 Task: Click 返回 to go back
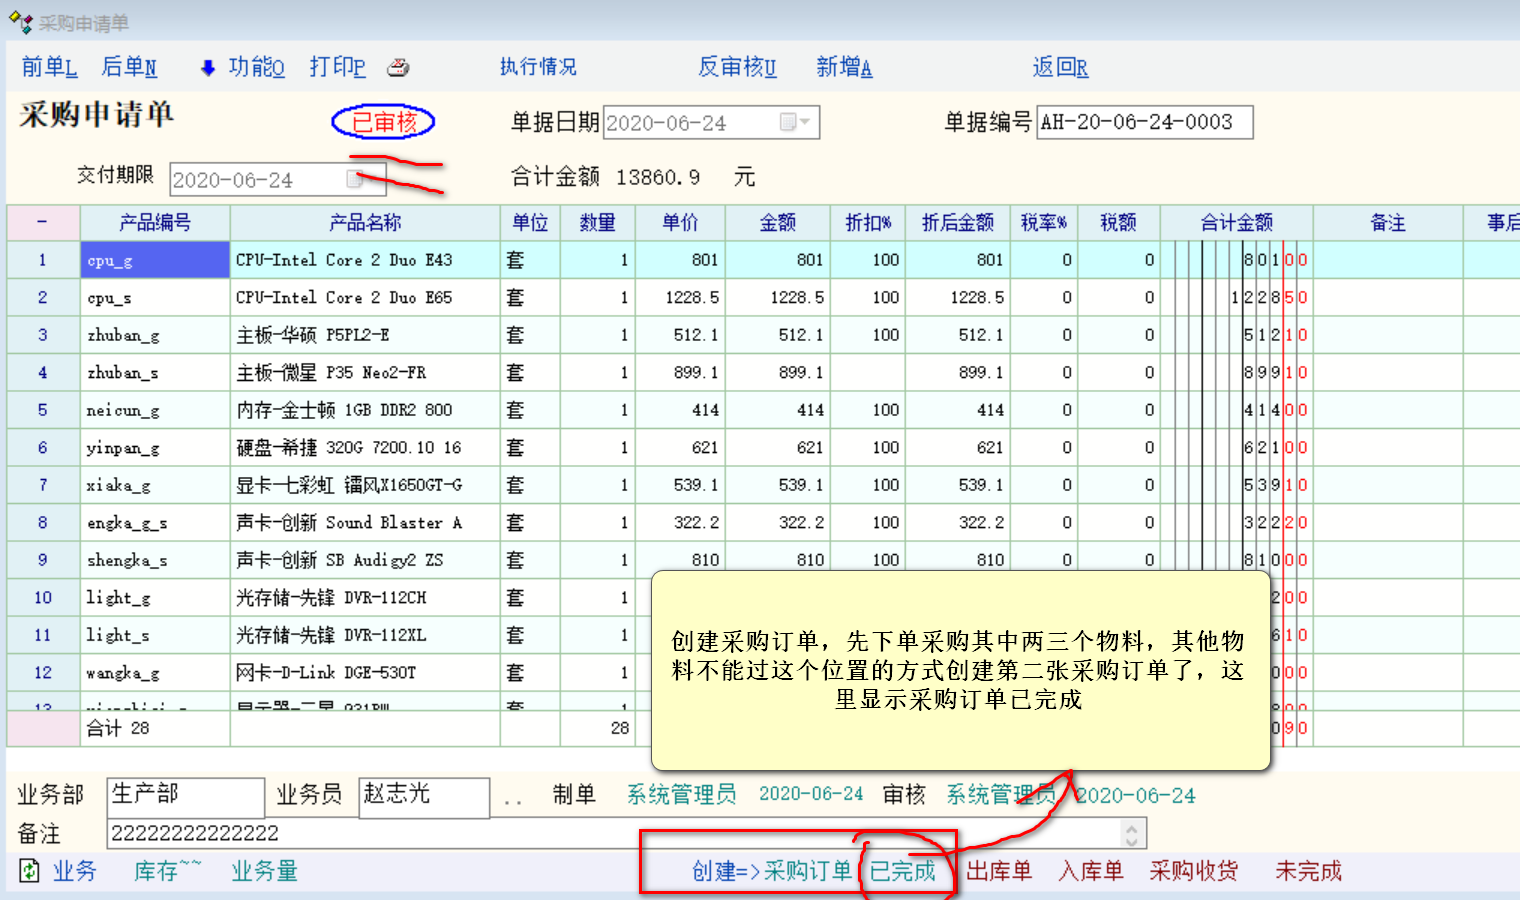(x=1060, y=67)
